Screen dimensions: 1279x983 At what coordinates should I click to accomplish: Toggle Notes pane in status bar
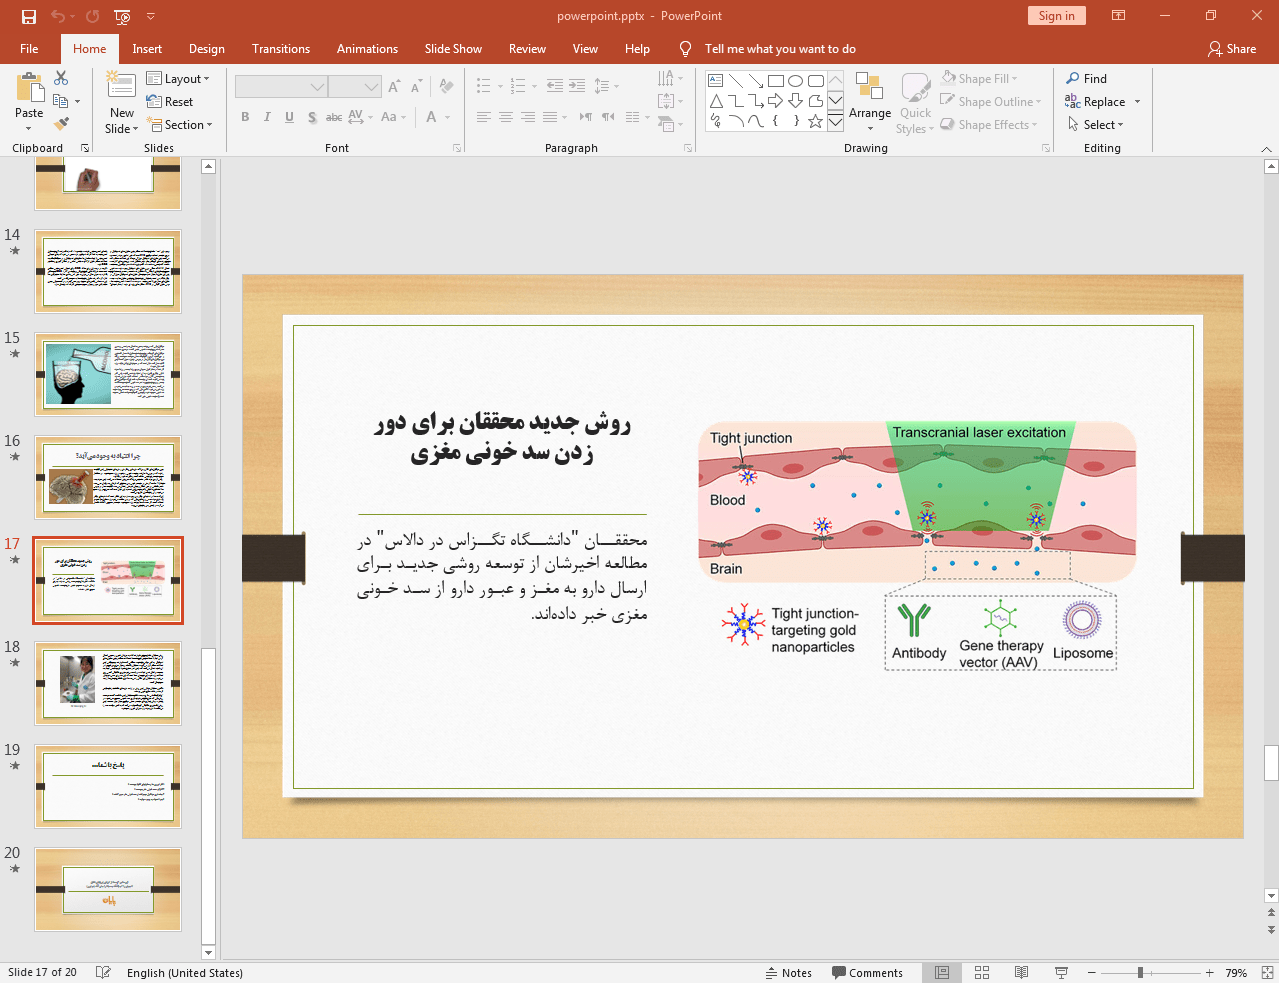(x=788, y=972)
